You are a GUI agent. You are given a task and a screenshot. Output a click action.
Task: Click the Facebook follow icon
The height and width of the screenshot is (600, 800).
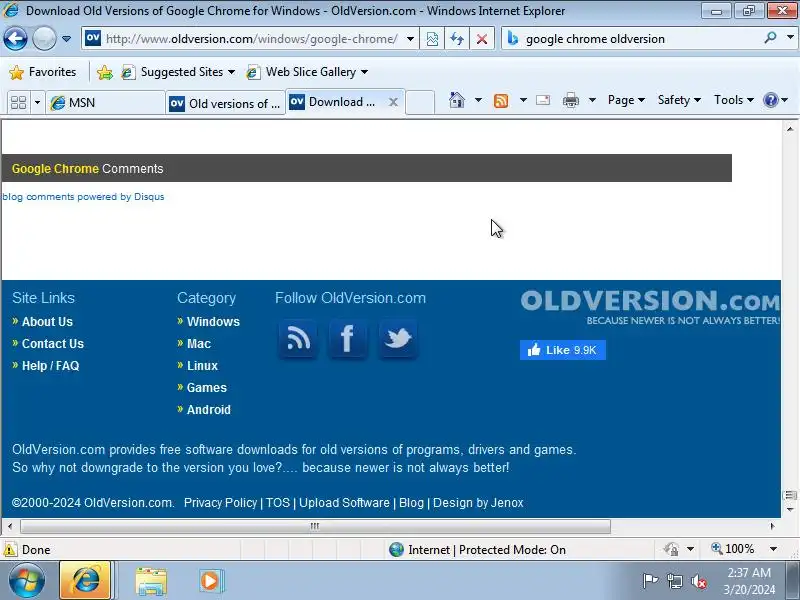[x=347, y=339]
